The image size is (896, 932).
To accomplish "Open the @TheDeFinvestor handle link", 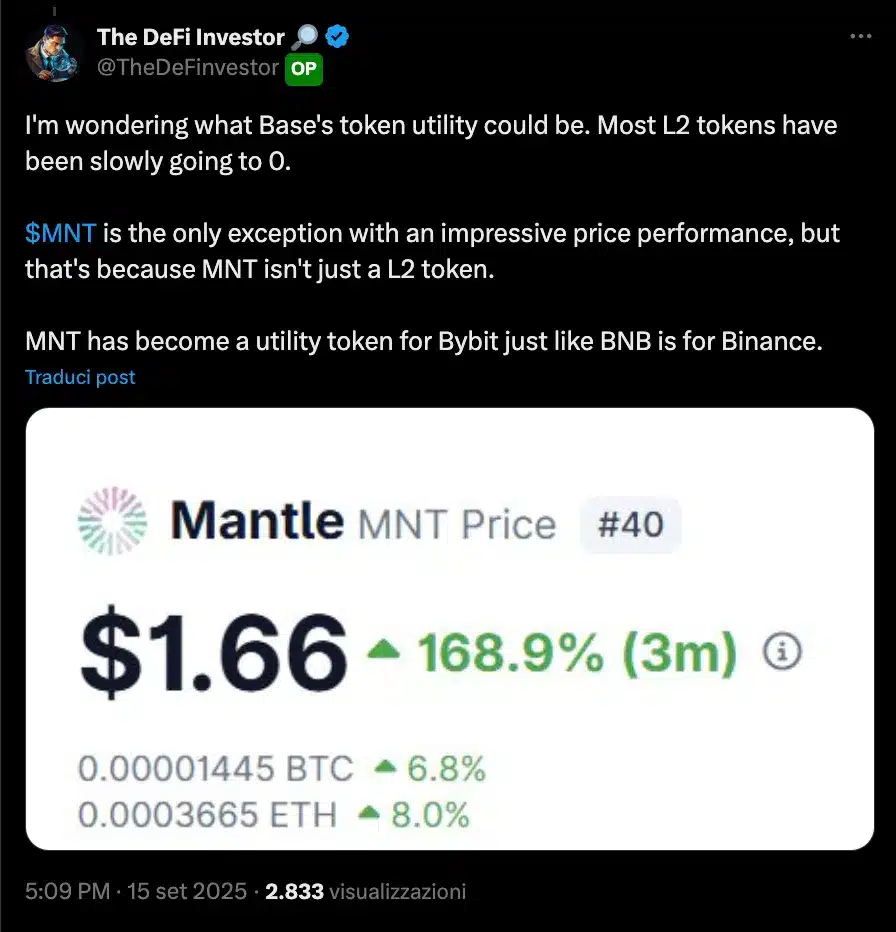I will click(x=188, y=68).
